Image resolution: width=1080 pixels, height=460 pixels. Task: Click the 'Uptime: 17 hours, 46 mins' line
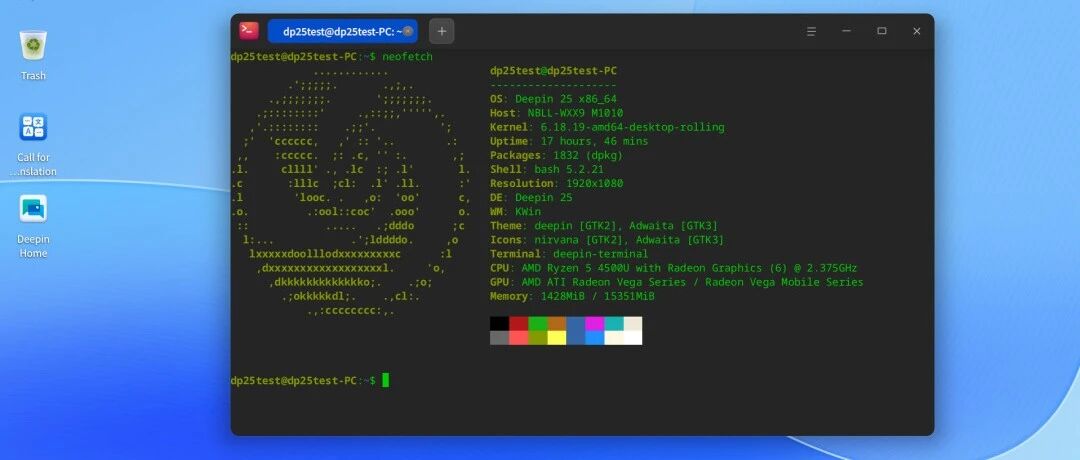pos(569,141)
